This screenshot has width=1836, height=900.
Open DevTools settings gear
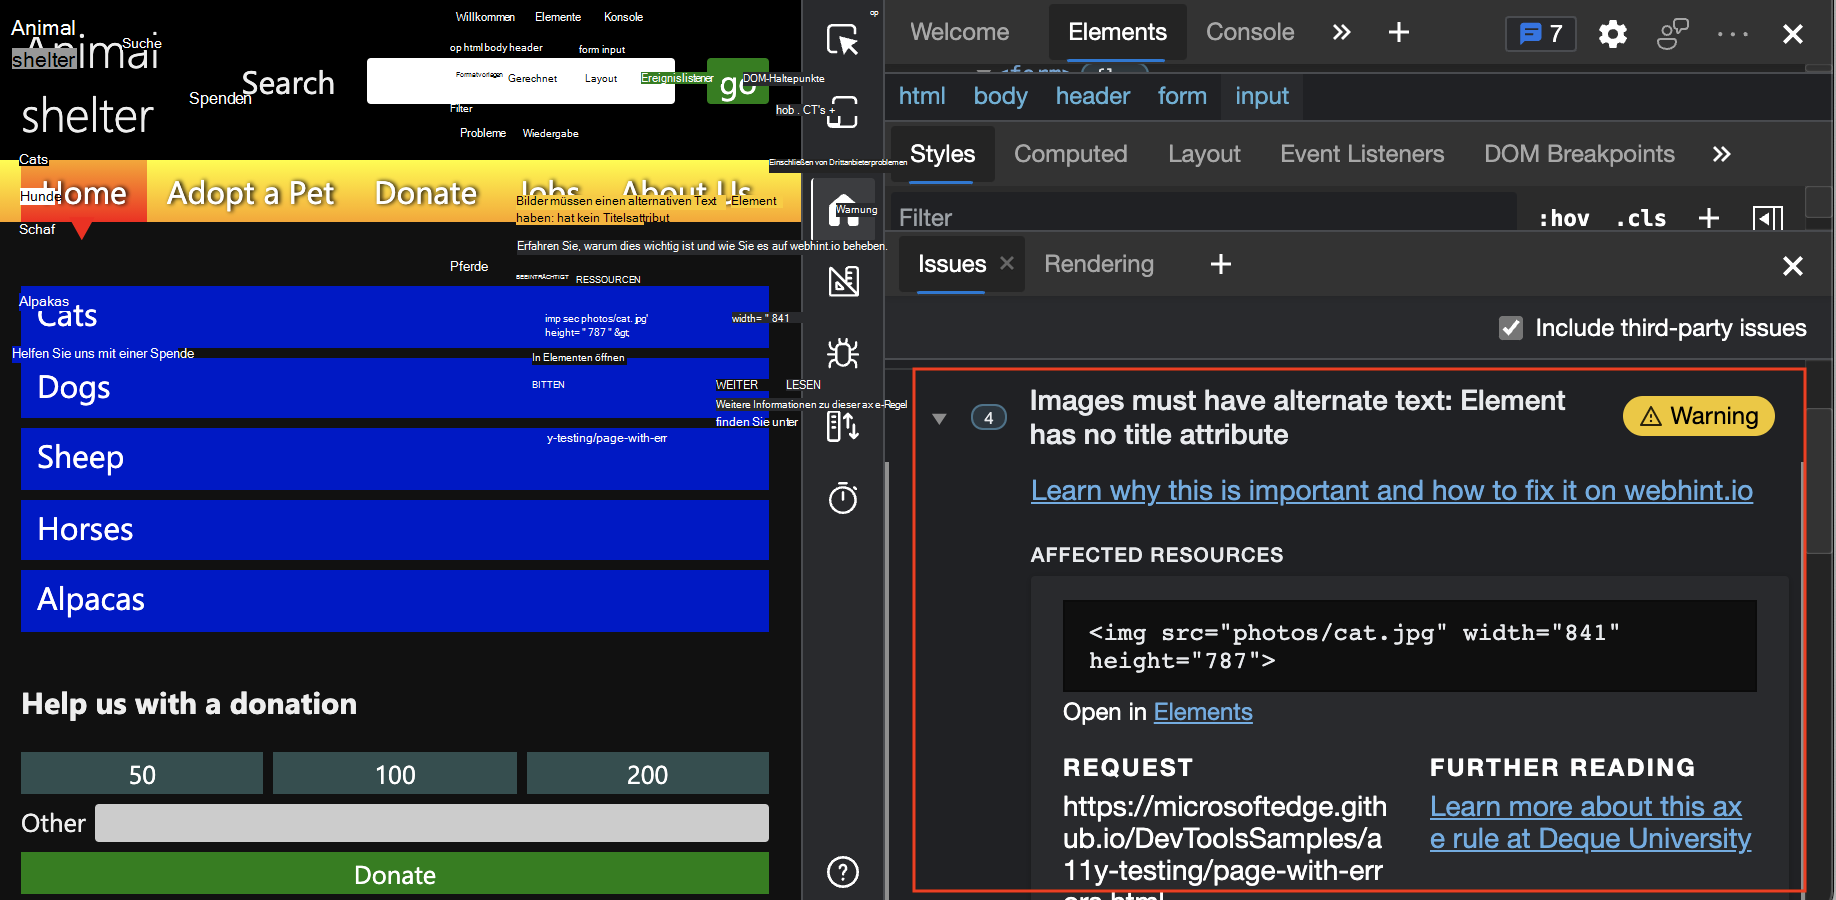click(1612, 34)
